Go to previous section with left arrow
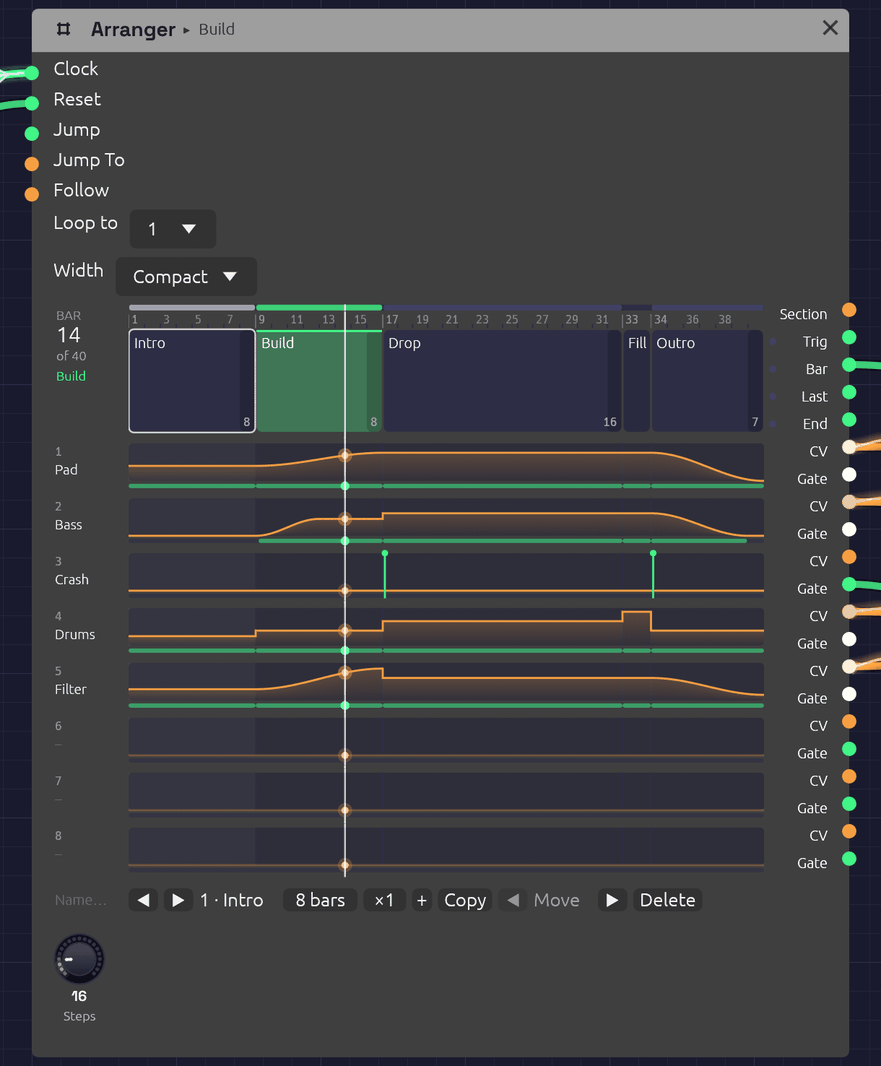This screenshot has height=1066, width=881. (x=143, y=900)
